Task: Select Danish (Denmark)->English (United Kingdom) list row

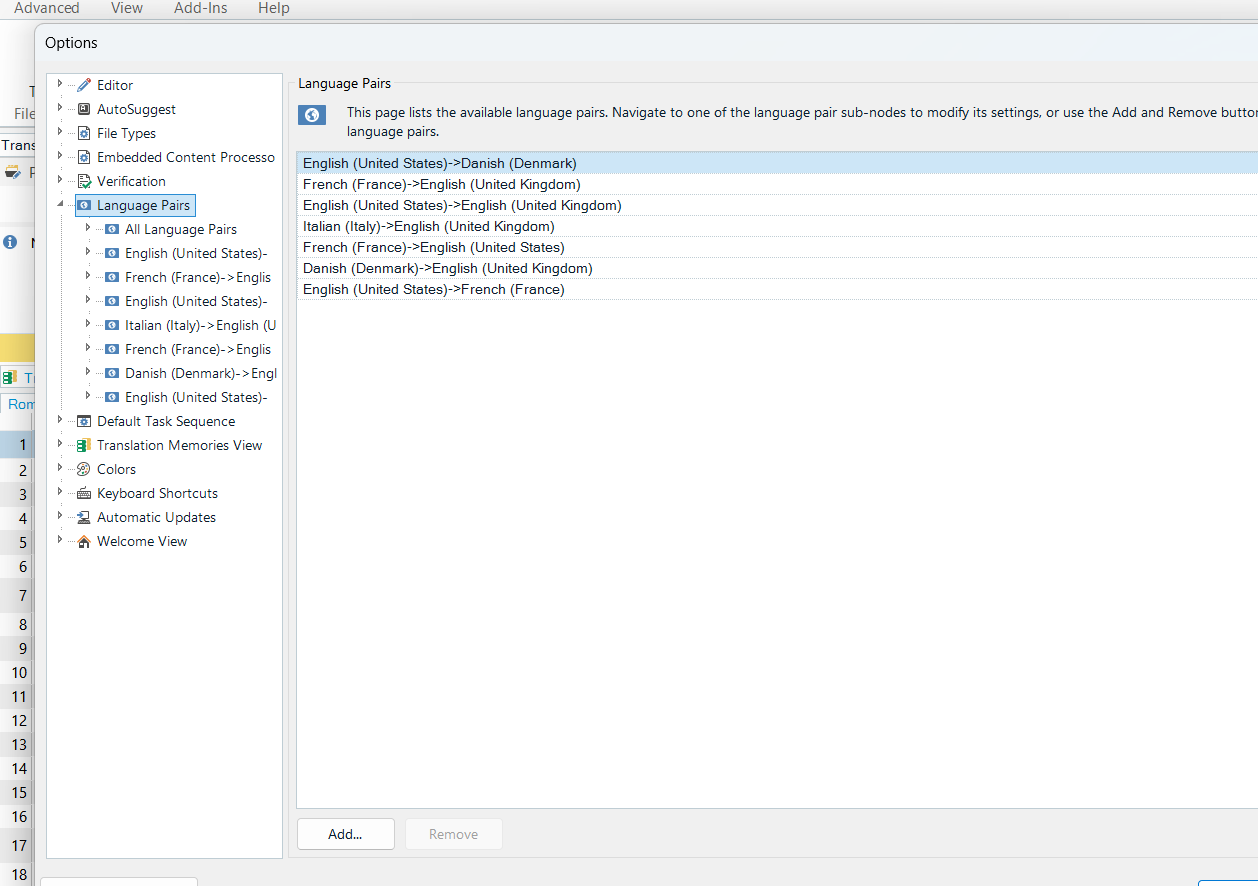Action: pyautogui.click(x=777, y=268)
